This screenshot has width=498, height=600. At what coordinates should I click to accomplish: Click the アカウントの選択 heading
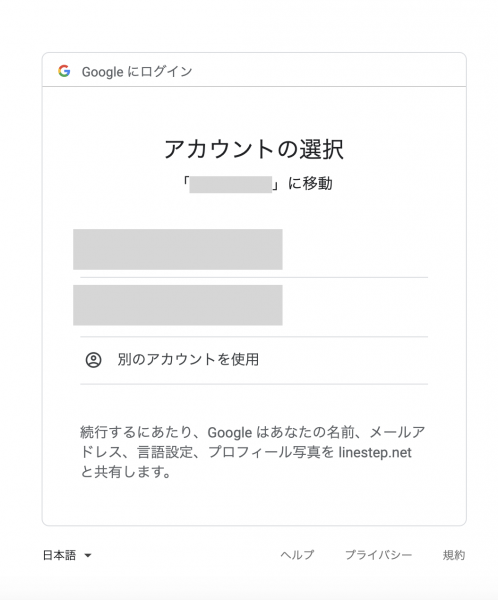(254, 149)
